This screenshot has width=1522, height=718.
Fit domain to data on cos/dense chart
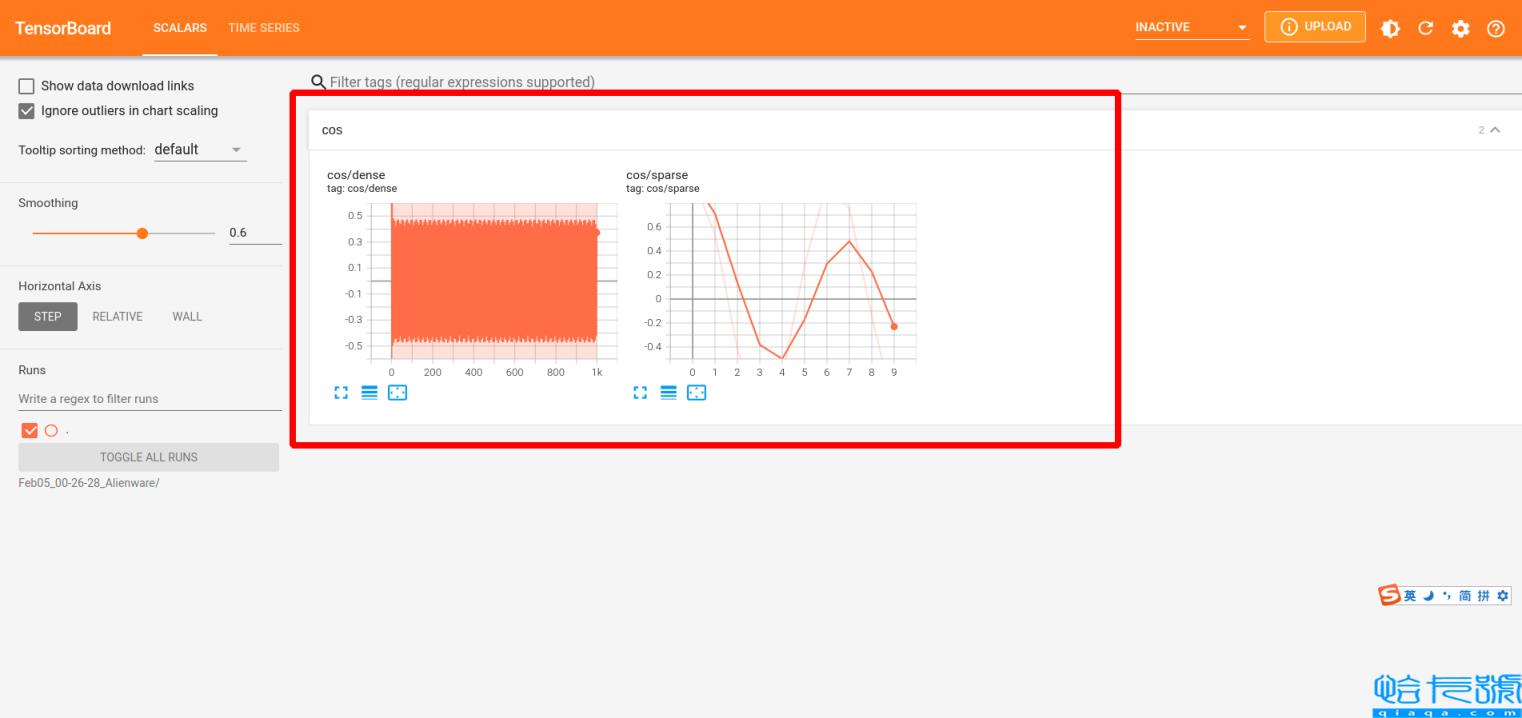(397, 393)
